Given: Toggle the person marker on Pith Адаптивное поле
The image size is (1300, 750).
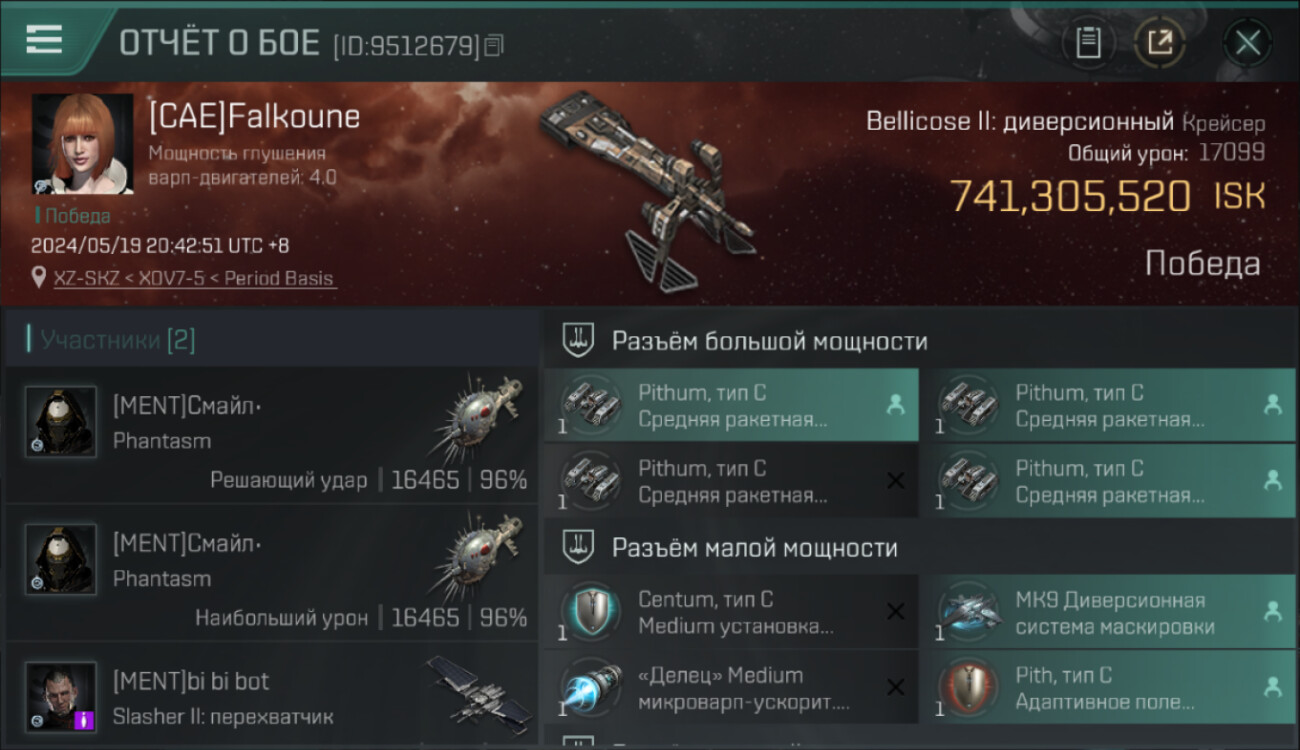Looking at the screenshot, I should coord(1272,688).
